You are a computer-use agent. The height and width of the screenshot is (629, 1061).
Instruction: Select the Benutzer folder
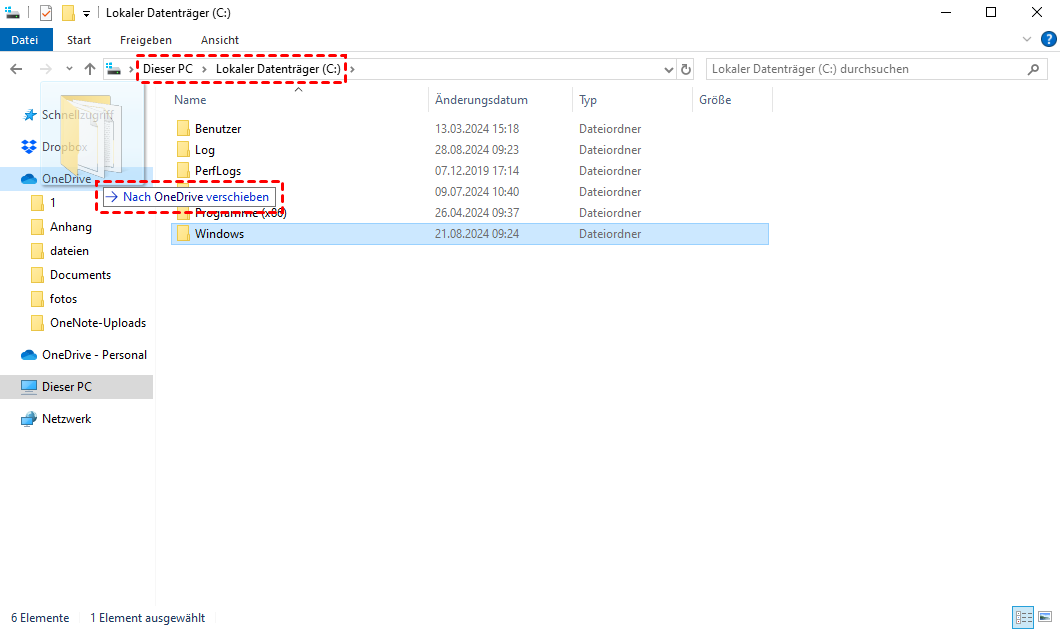click(x=218, y=129)
